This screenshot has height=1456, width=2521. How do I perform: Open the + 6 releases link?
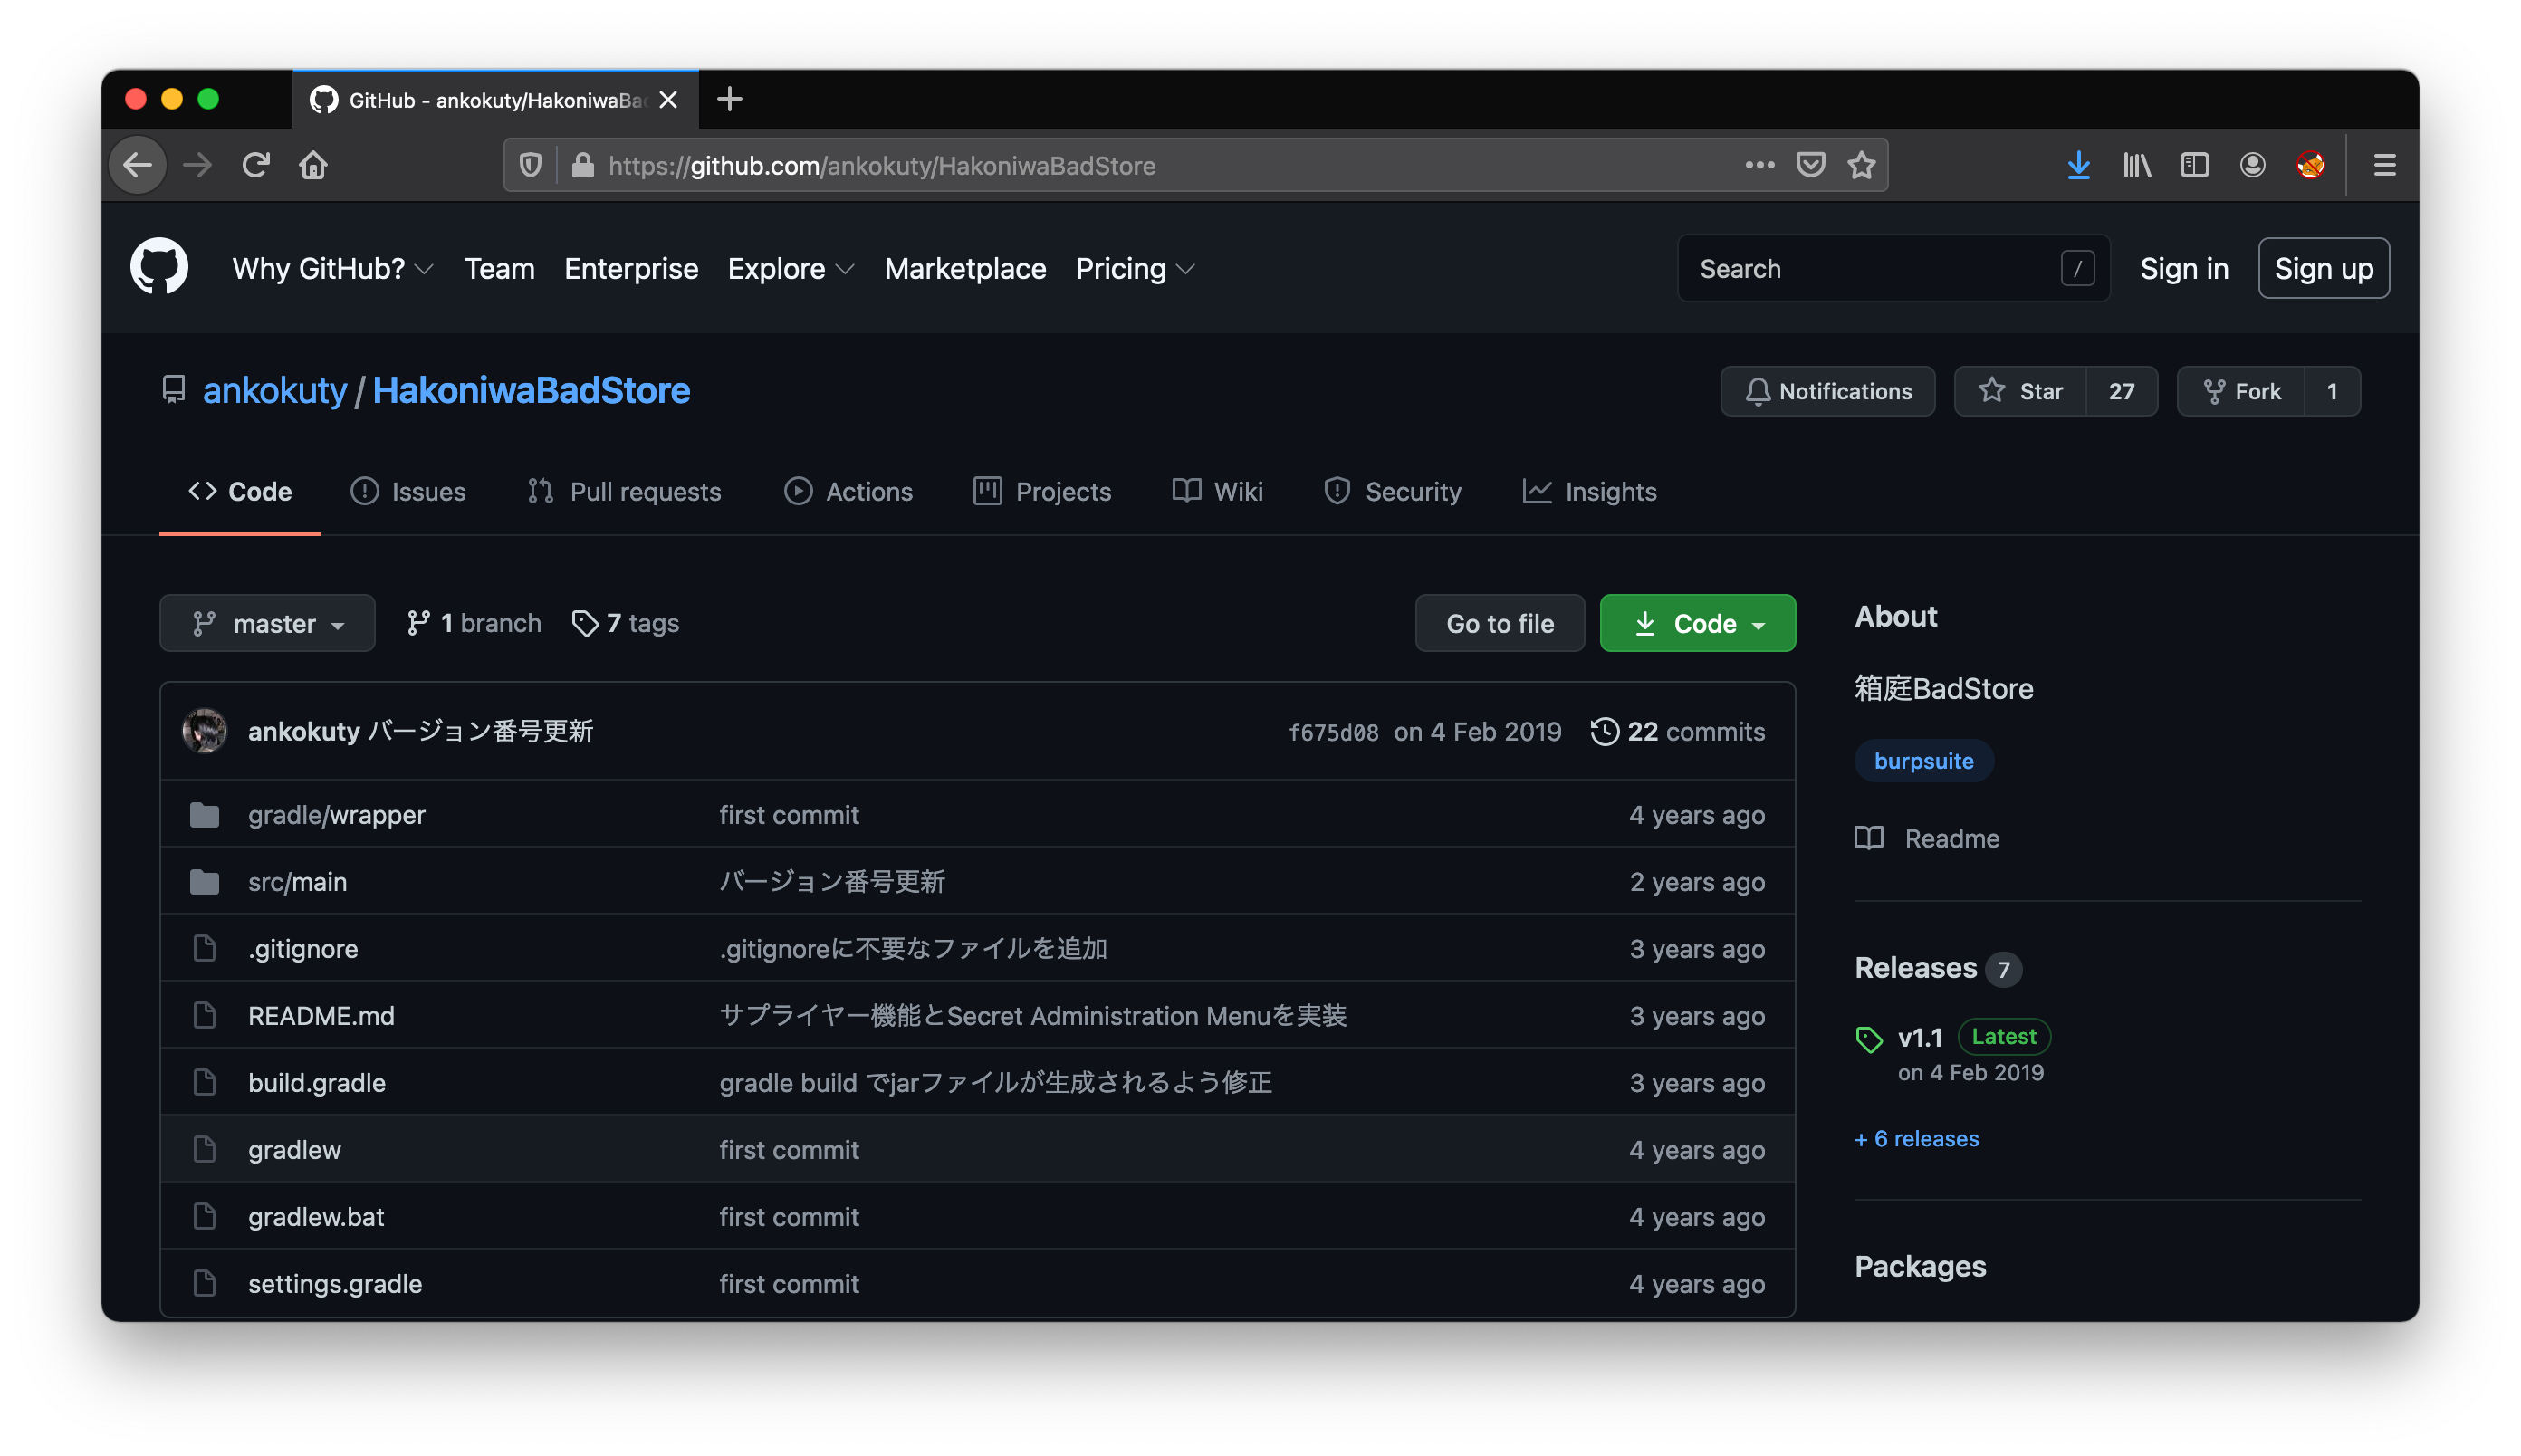[1916, 1138]
